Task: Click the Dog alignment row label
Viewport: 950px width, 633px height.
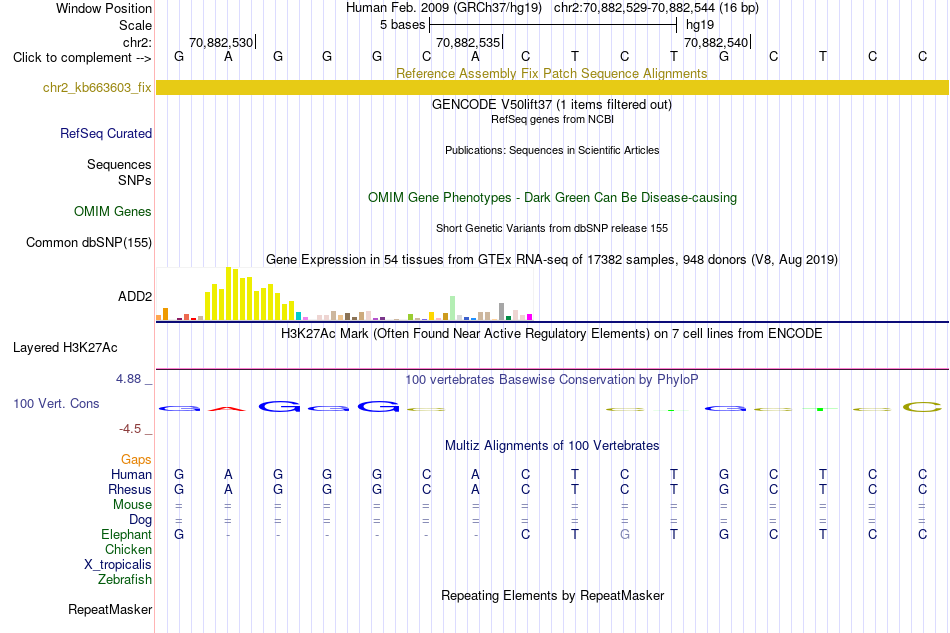Action: coord(141,520)
